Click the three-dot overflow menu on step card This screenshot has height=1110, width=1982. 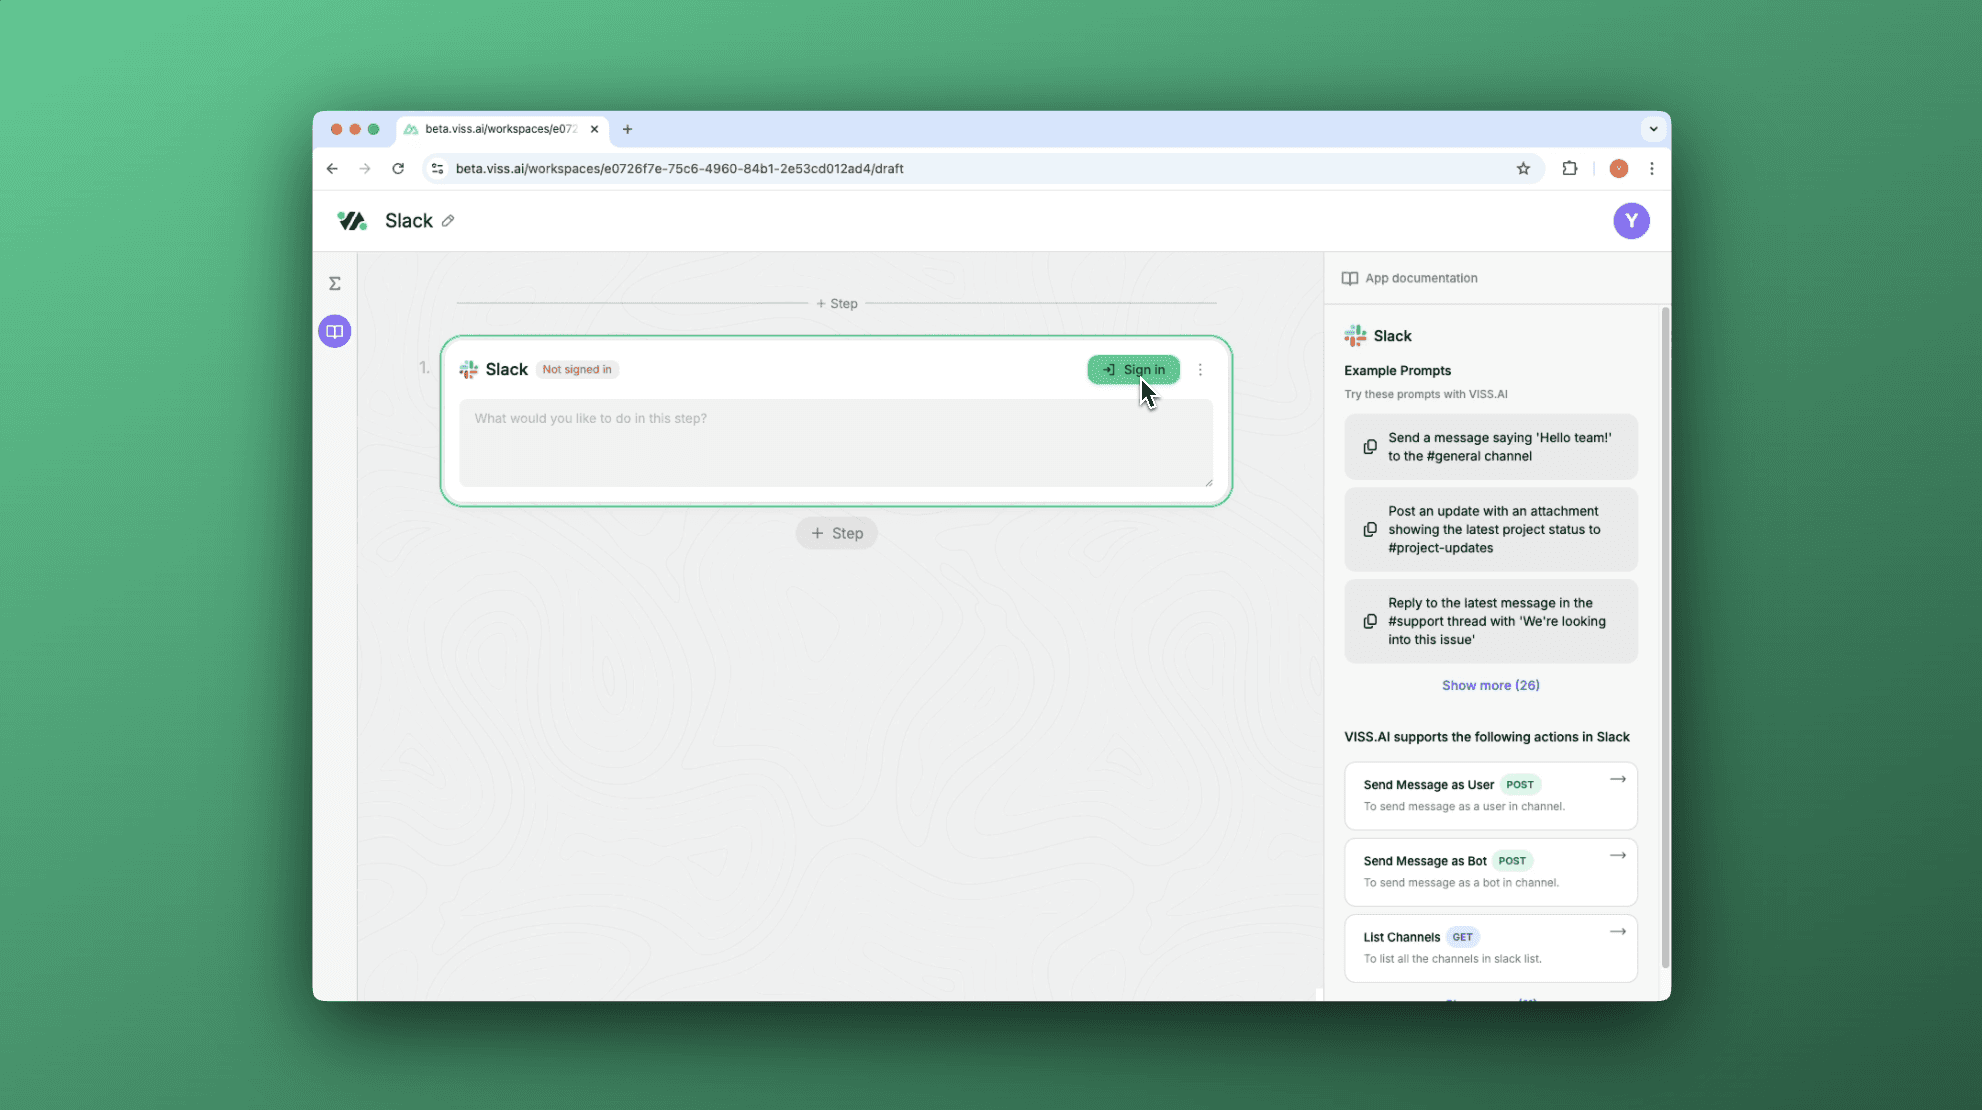point(1201,369)
